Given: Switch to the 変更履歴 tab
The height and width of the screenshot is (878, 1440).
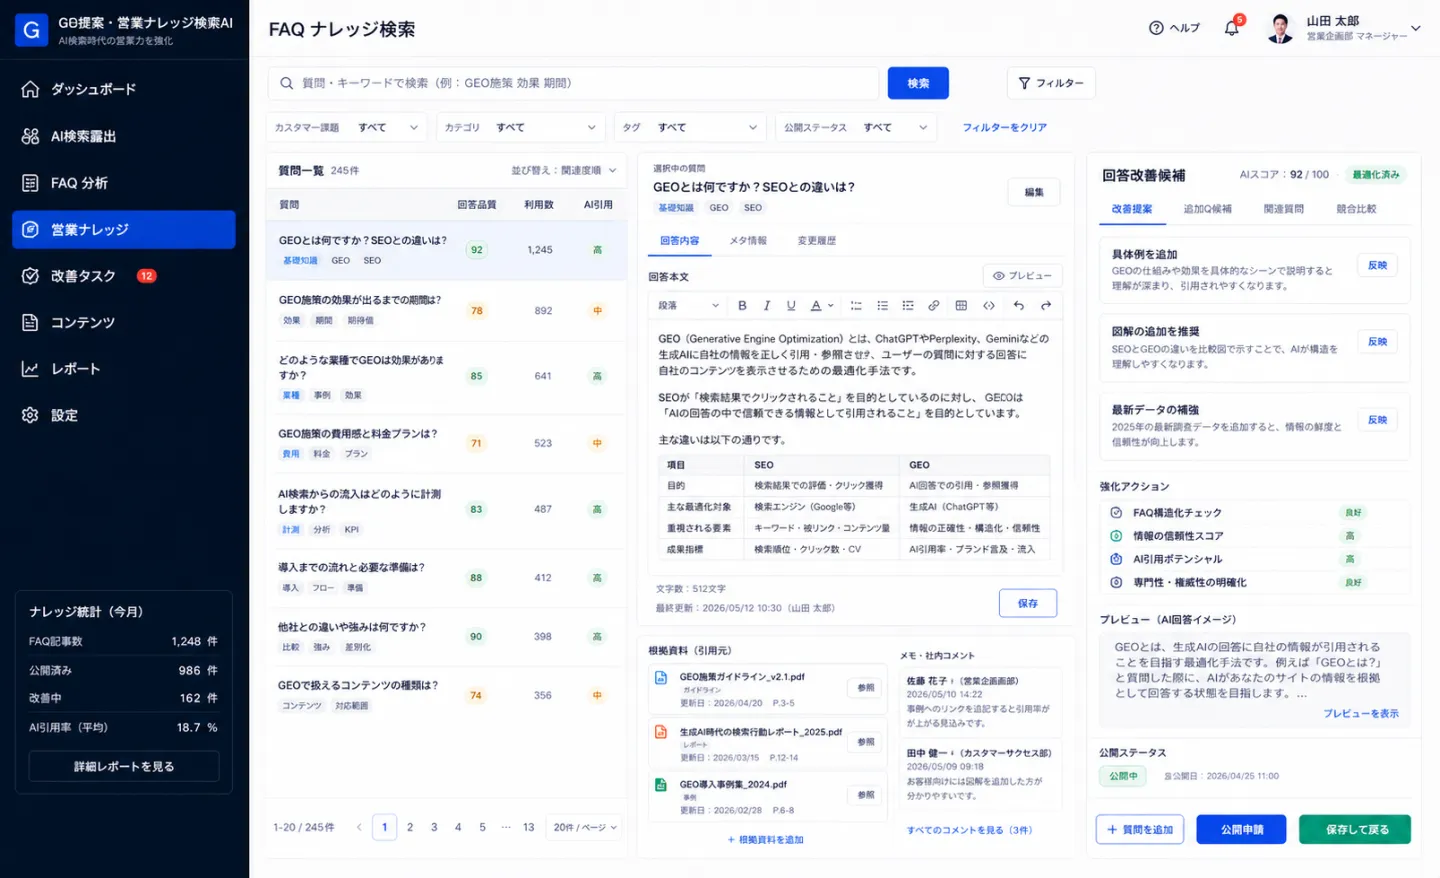Looking at the screenshot, I should [817, 241].
